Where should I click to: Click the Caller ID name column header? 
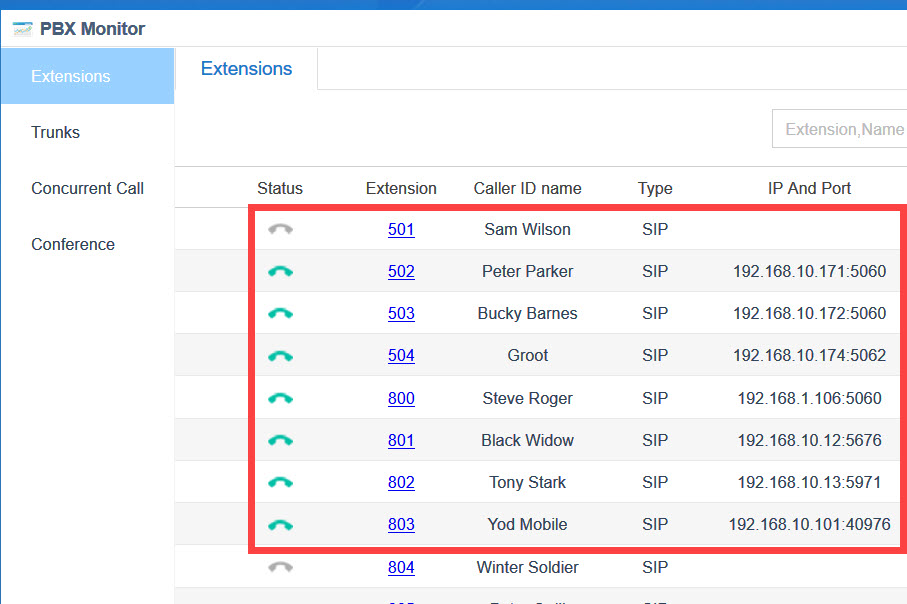pyautogui.click(x=528, y=188)
